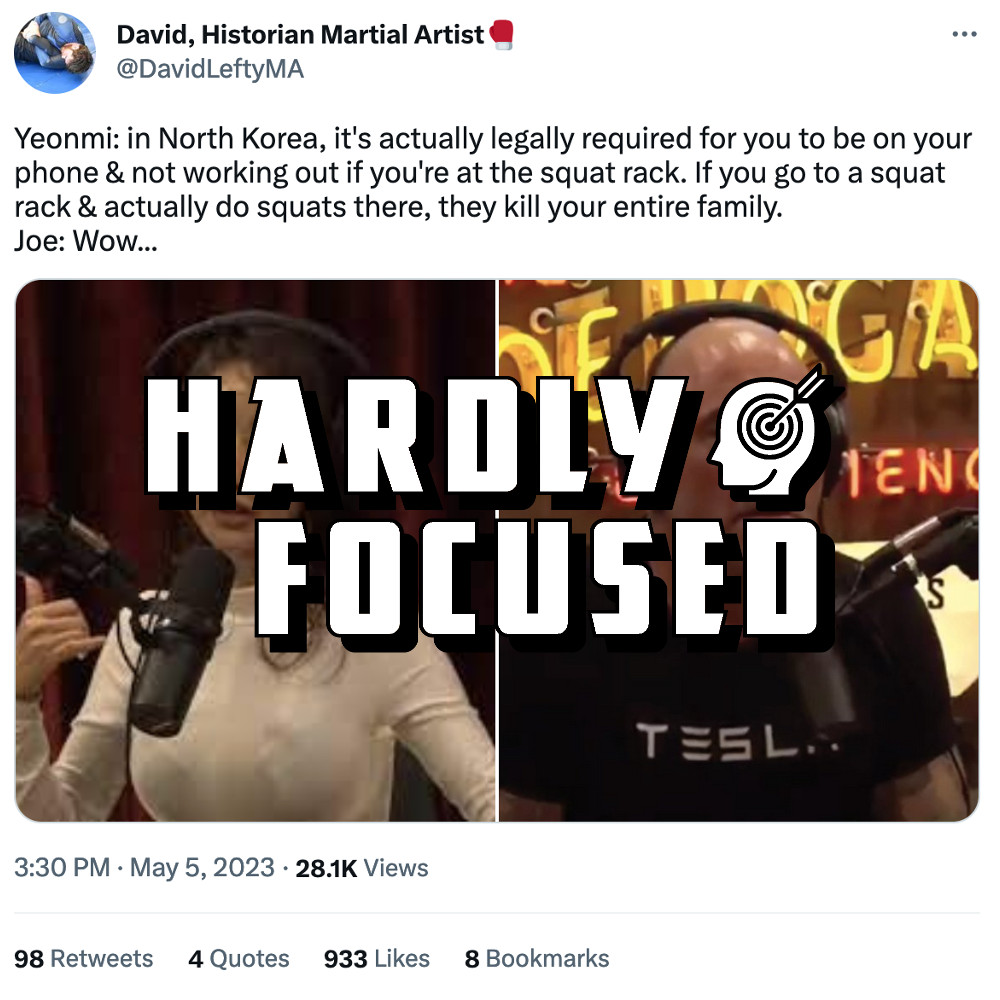1000x1000 pixels.
Task: View the 98 Retweets list
Action: [84, 959]
